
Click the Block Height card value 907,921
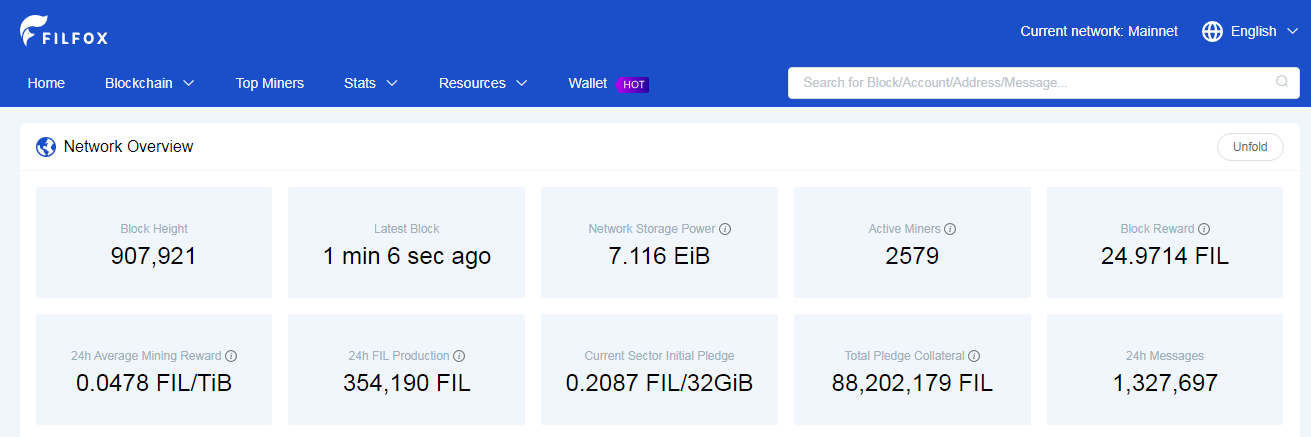click(x=154, y=256)
